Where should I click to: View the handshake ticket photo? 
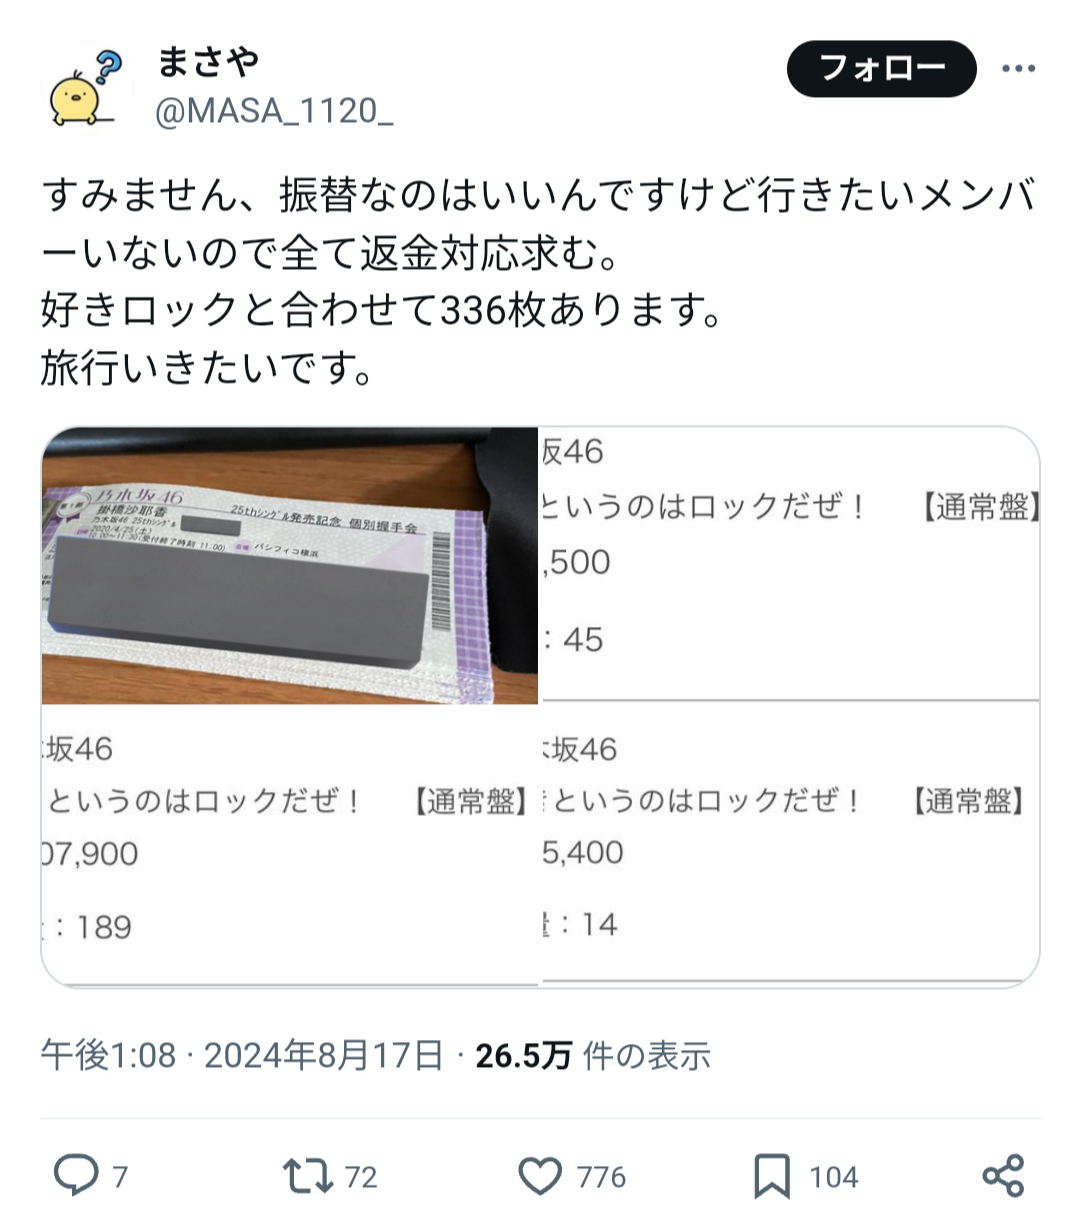[x=290, y=566]
